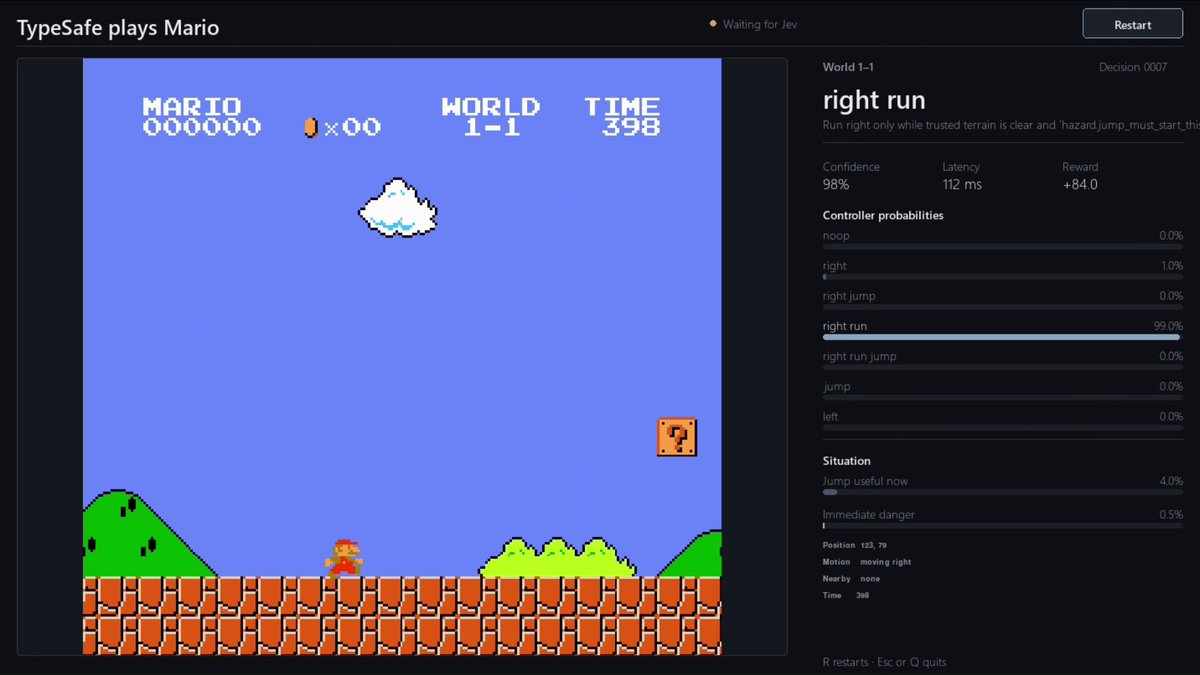Click the "R restarts · Esc or Q quits" hint
The height and width of the screenshot is (675, 1200).
[884, 662]
